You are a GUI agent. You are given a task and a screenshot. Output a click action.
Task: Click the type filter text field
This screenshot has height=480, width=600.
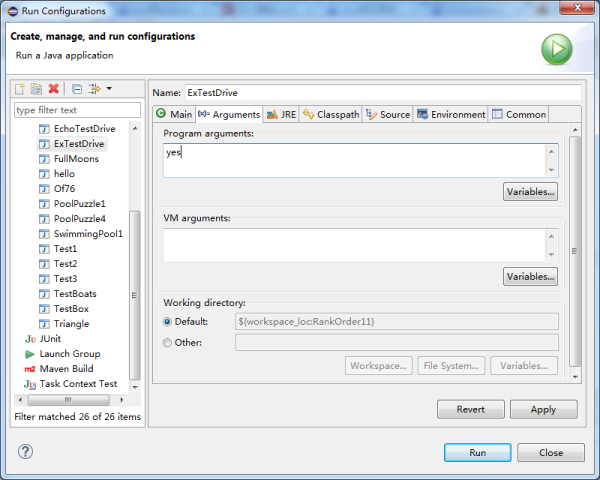click(77, 110)
